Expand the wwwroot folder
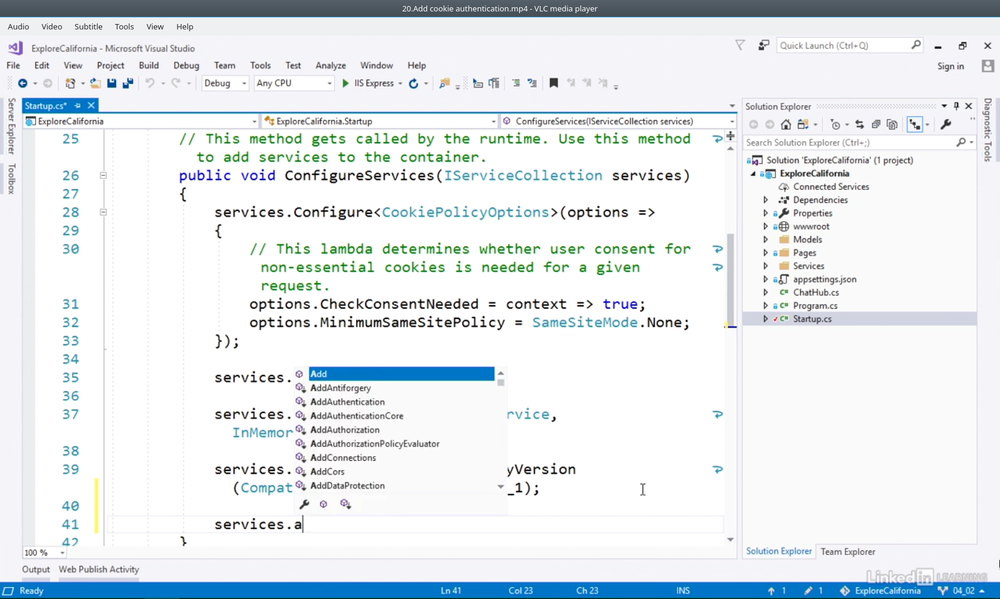 [766, 226]
